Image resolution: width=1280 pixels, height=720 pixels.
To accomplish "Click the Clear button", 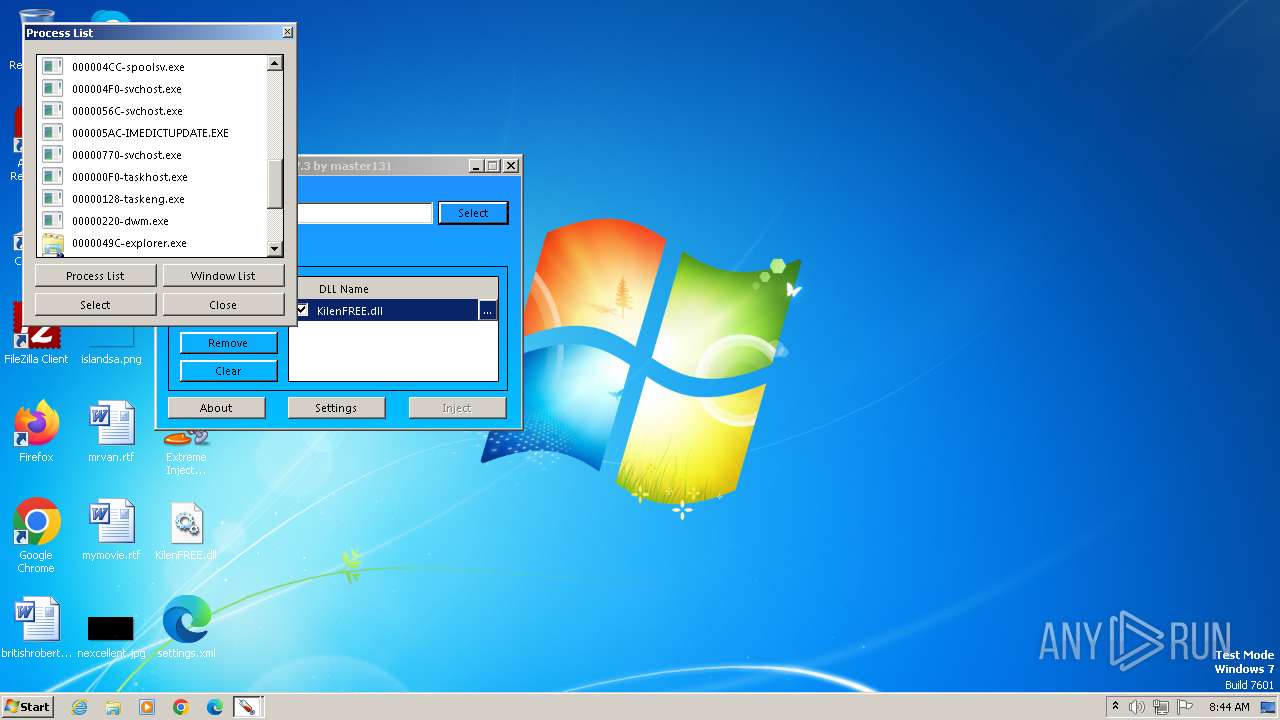I will tap(228, 371).
